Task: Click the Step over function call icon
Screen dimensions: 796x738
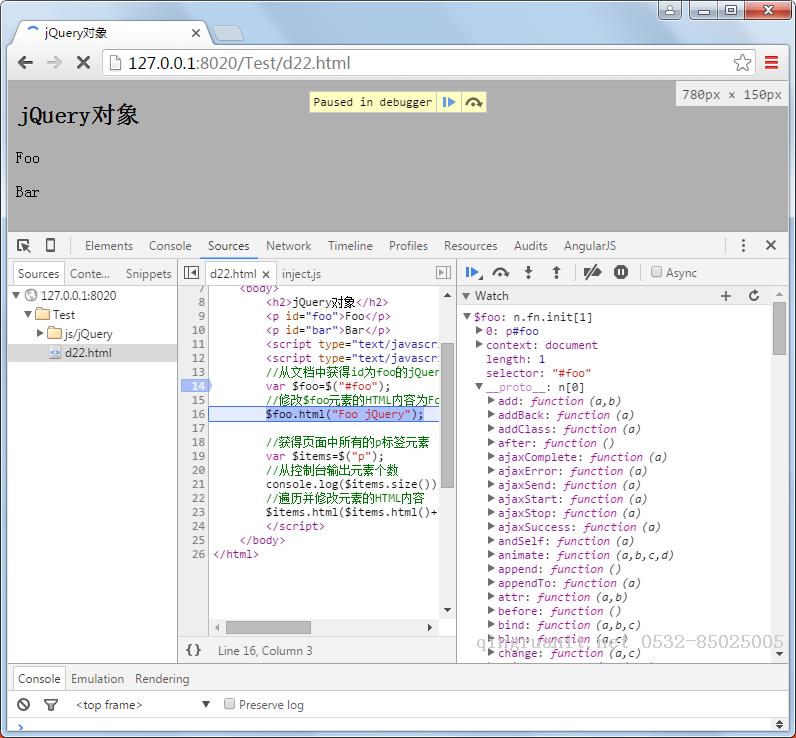Action: [501, 272]
